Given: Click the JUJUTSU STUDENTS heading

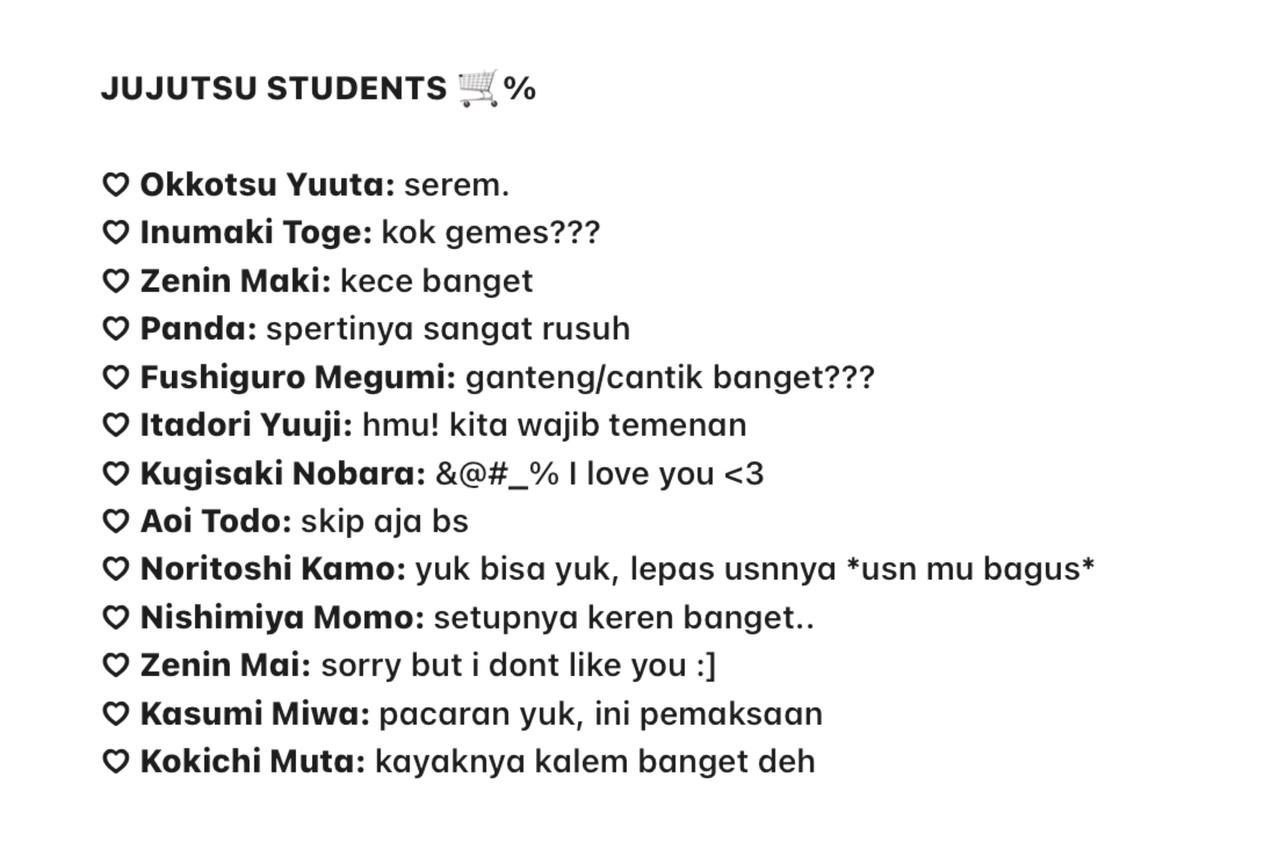Looking at the screenshot, I should click(274, 89).
